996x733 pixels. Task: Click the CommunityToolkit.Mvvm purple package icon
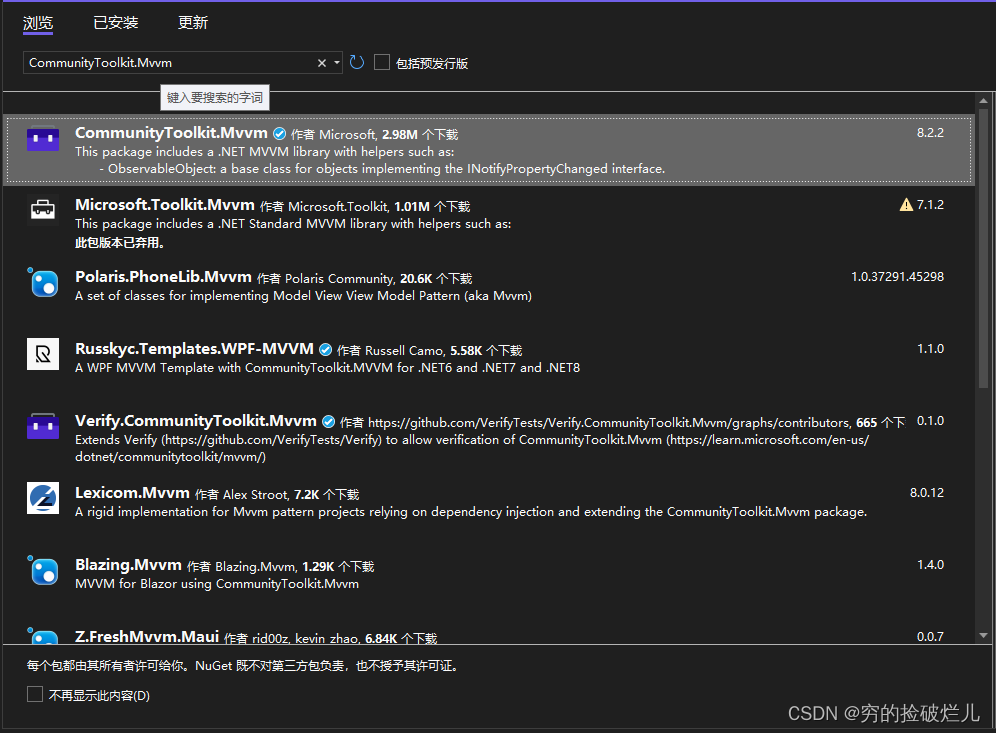click(x=42, y=137)
